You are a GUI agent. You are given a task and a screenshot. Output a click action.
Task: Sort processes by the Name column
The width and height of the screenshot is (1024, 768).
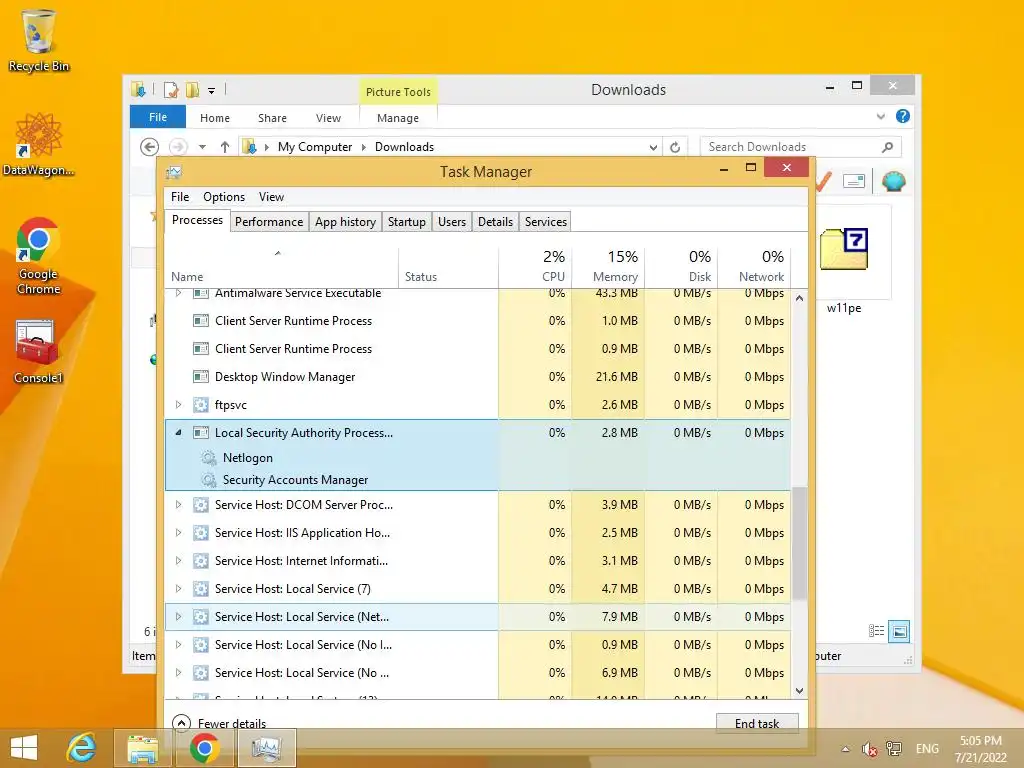pyautogui.click(x=281, y=266)
